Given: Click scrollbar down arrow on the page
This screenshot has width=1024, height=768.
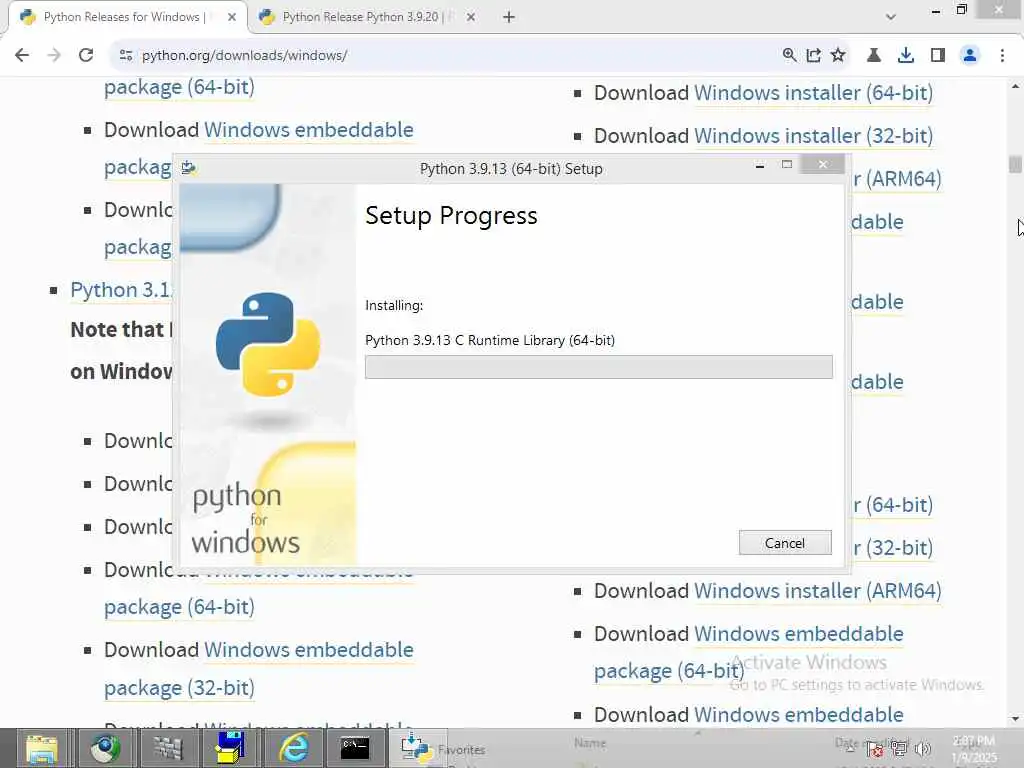Looking at the screenshot, I should pyautogui.click(x=1015, y=719).
